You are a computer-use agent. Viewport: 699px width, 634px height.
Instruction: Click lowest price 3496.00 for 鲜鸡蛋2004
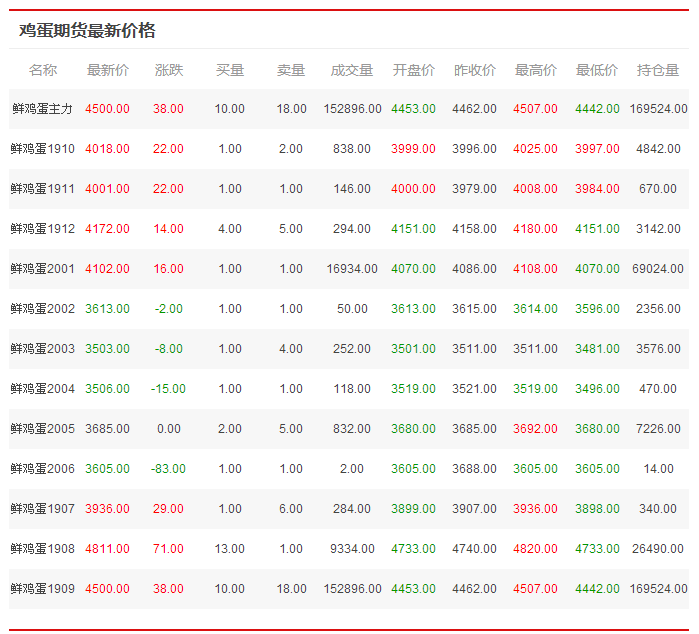coord(597,389)
